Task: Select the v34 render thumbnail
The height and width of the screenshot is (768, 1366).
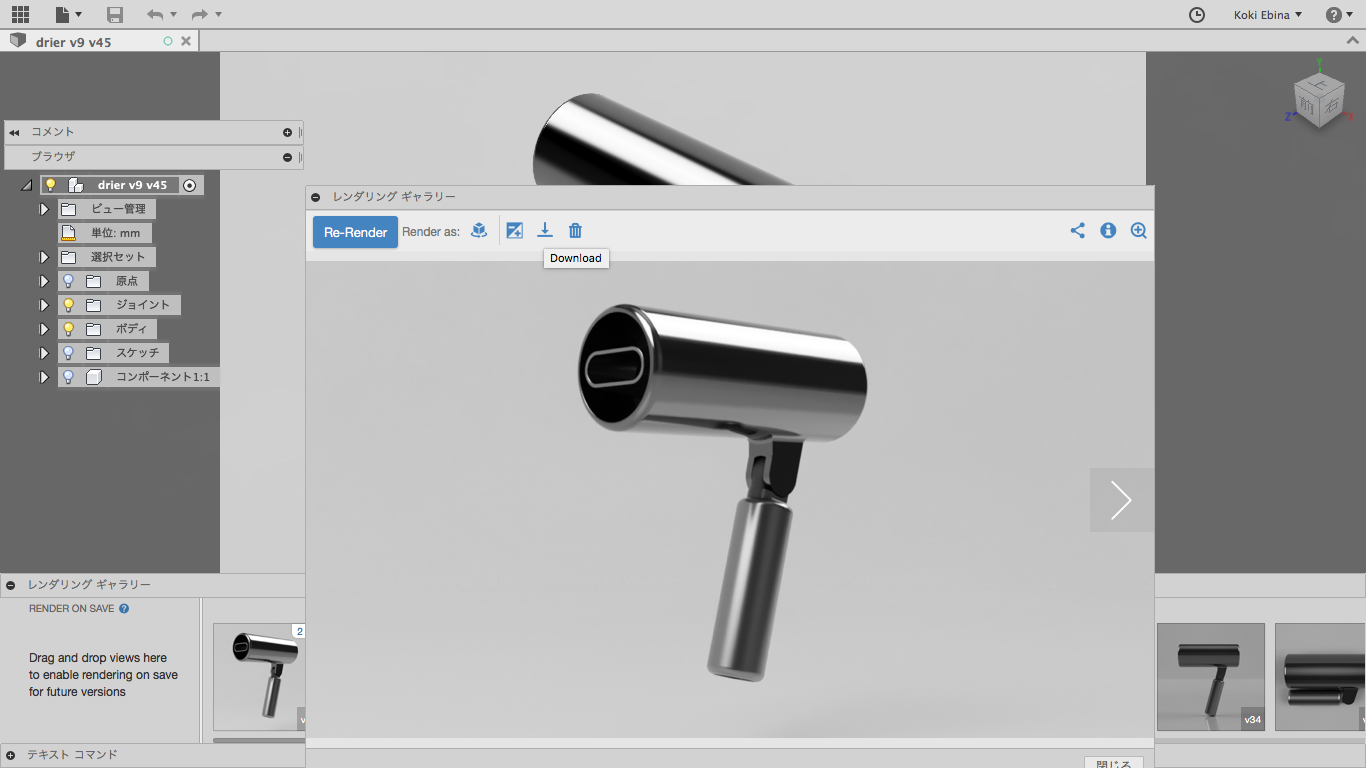Action: coord(1211,677)
